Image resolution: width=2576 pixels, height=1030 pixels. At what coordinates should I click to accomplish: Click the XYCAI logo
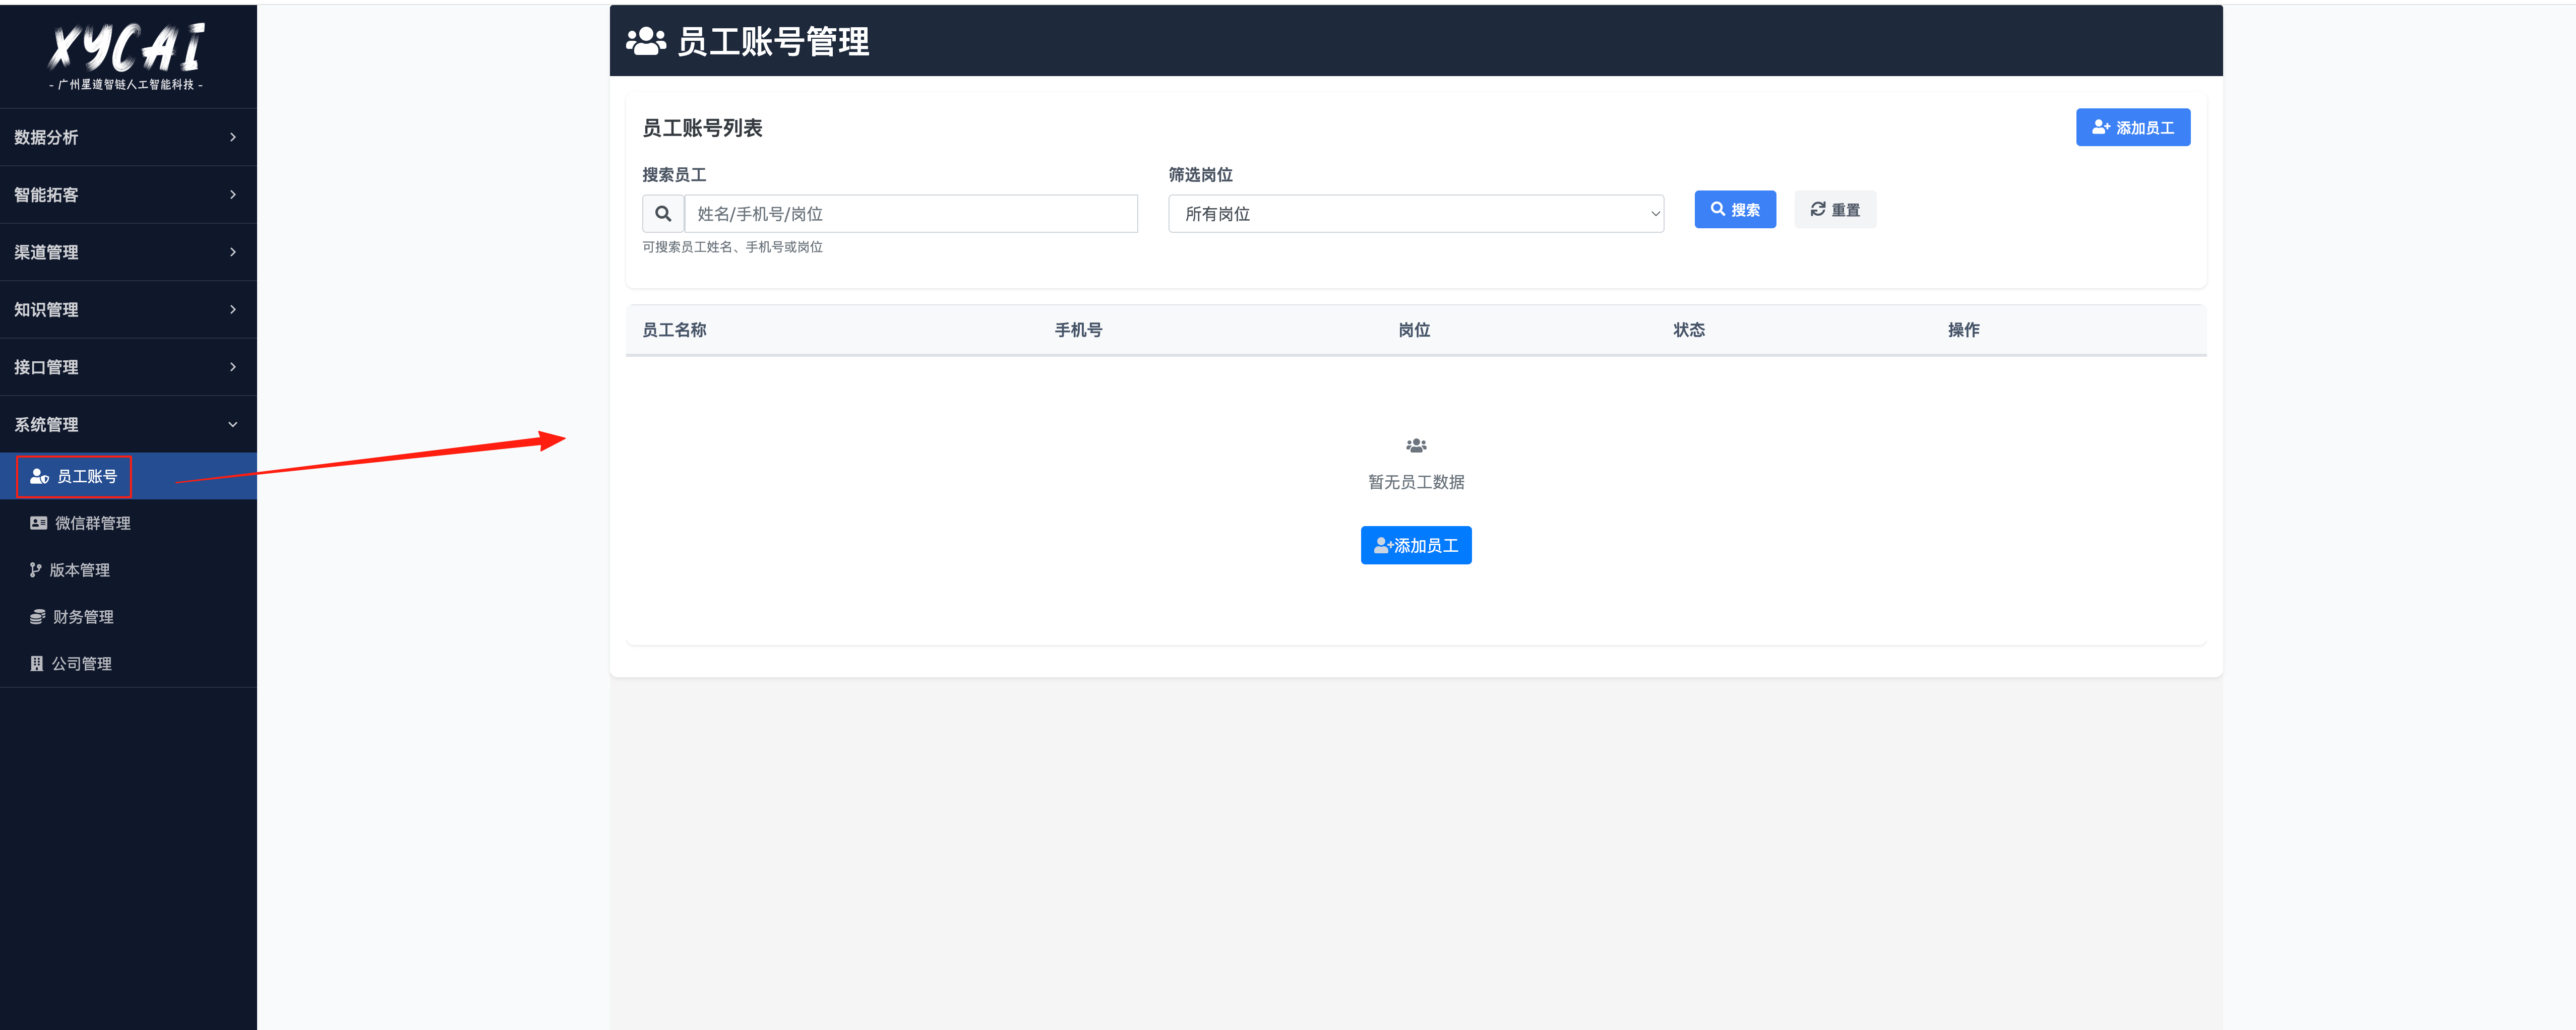127,57
